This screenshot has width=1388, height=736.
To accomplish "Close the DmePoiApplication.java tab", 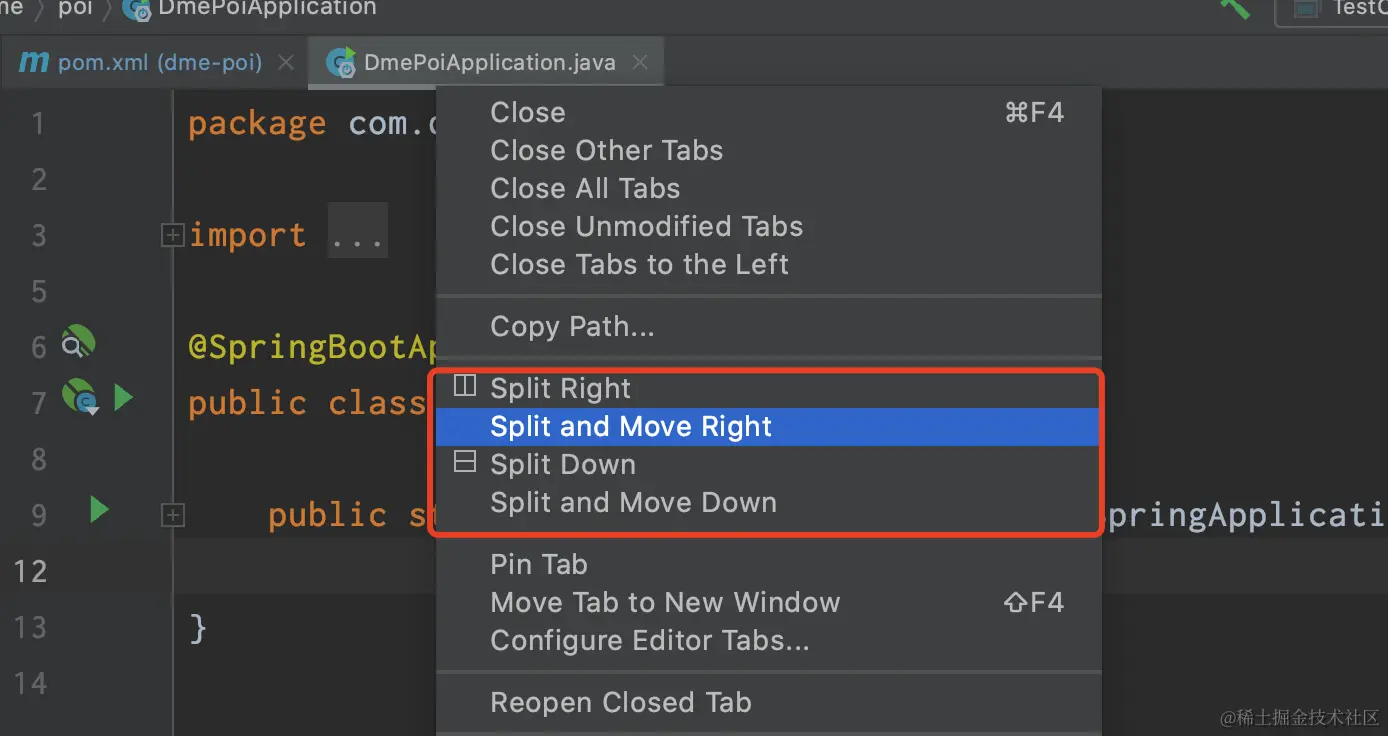I will coord(640,62).
